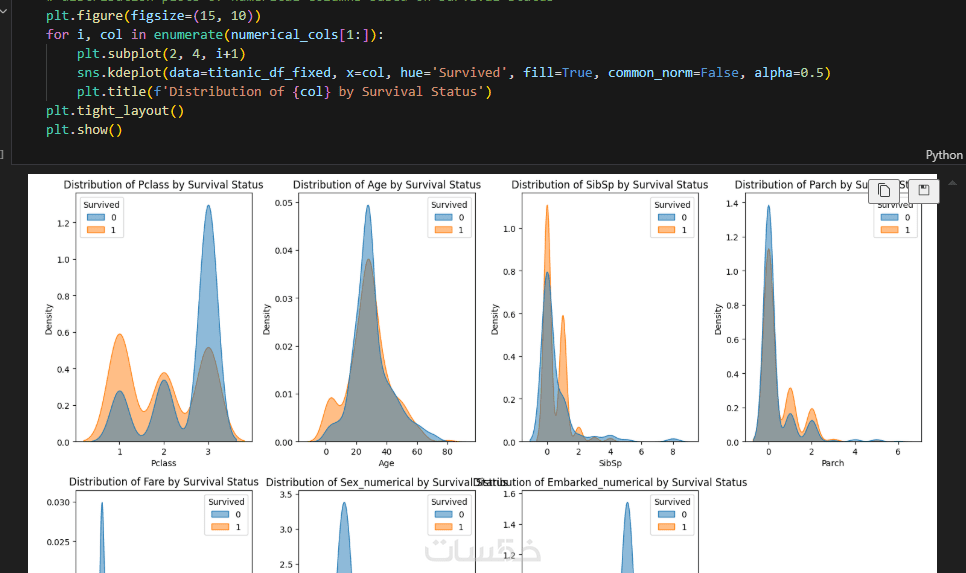Place cursor on plt.show() line
Image resolution: width=966 pixels, height=573 pixels.
pos(84,130)
